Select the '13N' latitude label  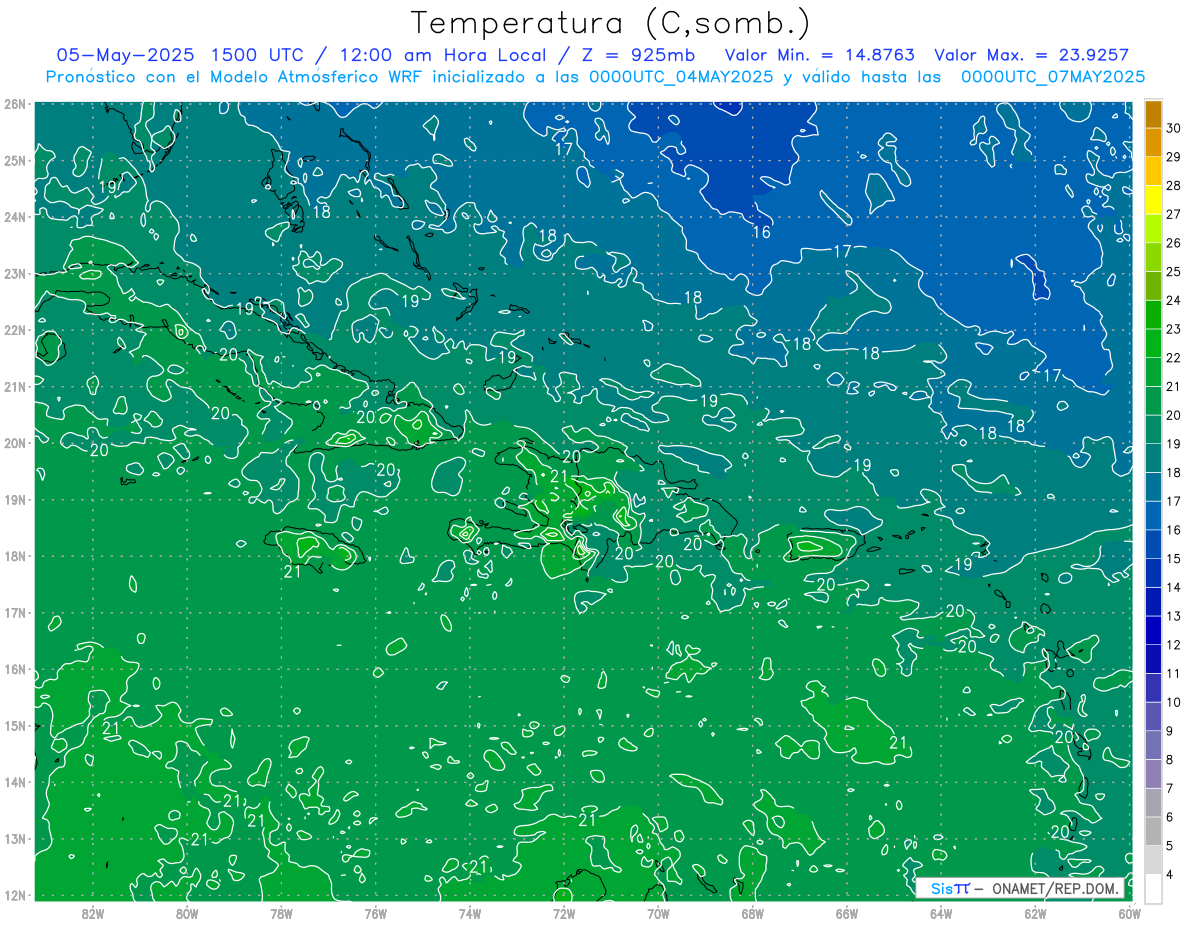15,839
